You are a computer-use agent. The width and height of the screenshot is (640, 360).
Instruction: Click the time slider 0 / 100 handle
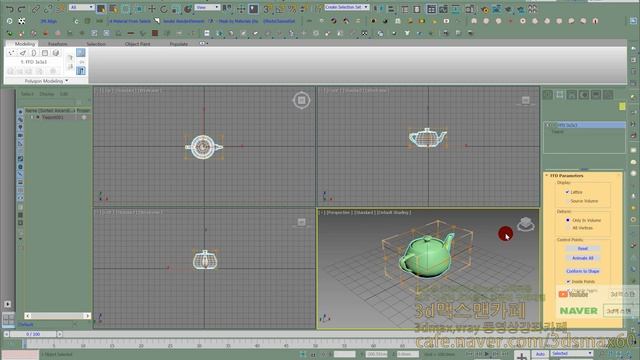(33, 334)
